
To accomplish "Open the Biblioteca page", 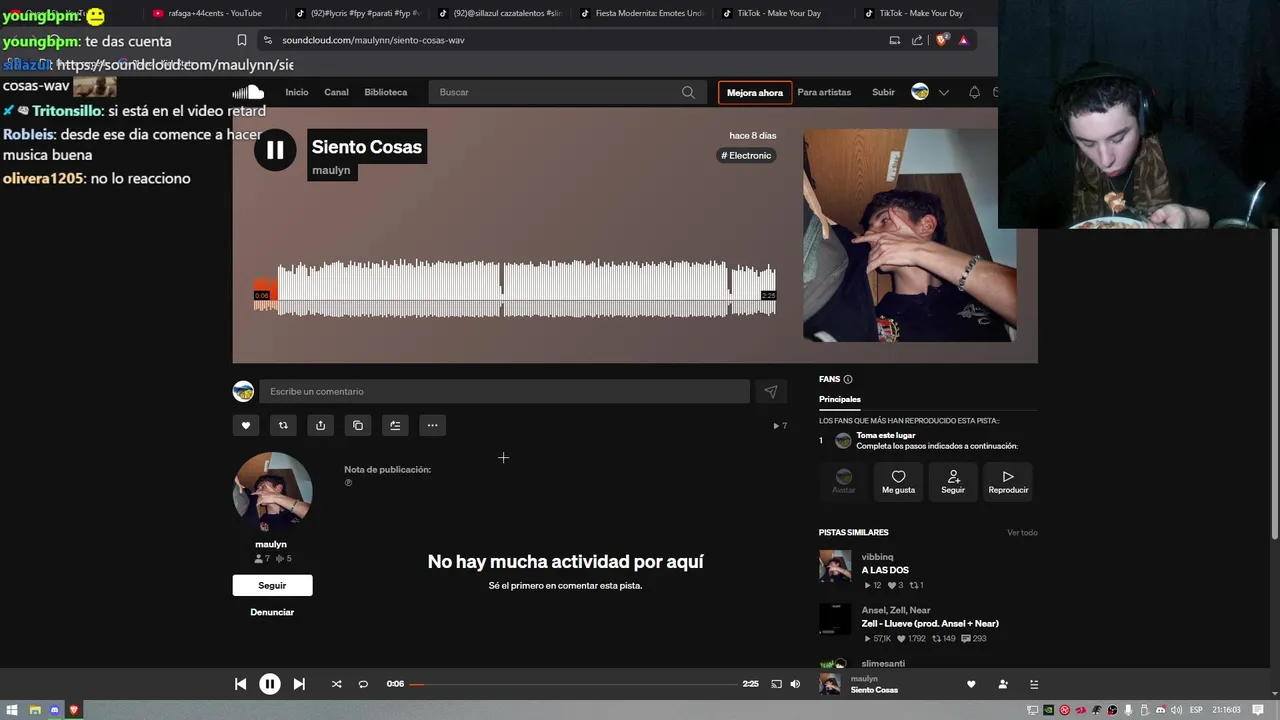I will (x=386, y=92).
